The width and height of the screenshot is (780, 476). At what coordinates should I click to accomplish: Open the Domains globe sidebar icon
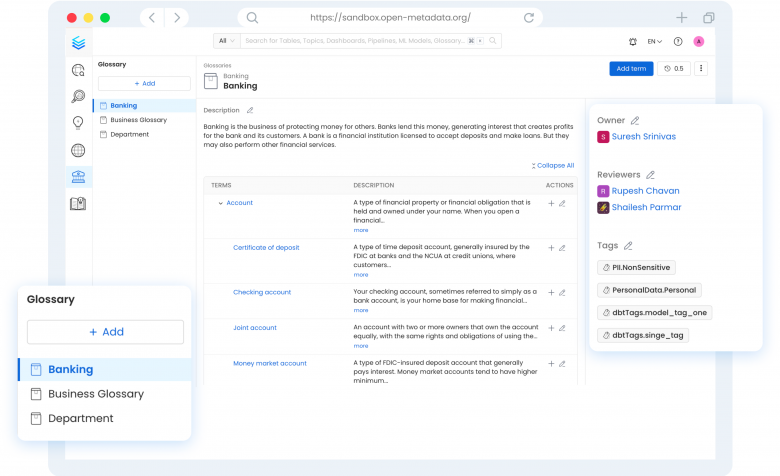78,150
